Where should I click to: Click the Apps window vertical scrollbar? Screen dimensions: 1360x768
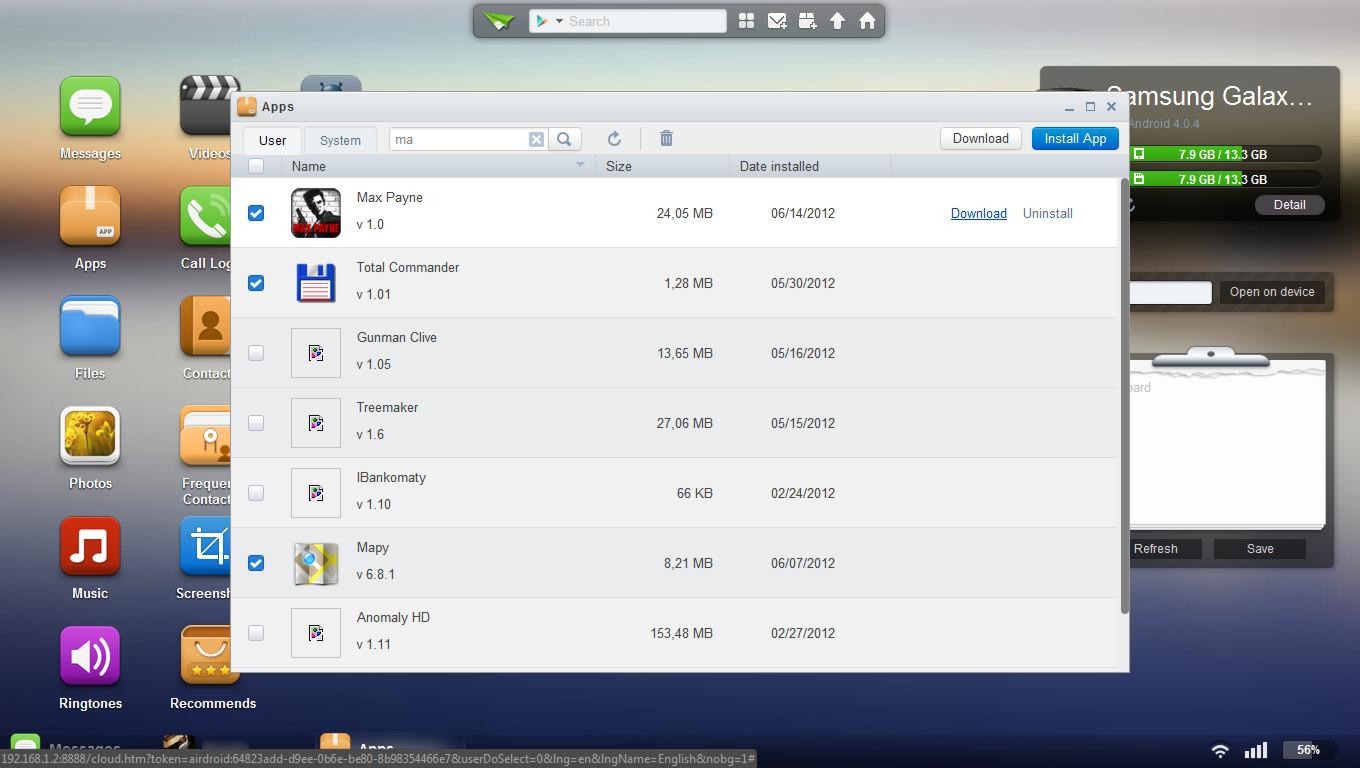(1124, 396)
